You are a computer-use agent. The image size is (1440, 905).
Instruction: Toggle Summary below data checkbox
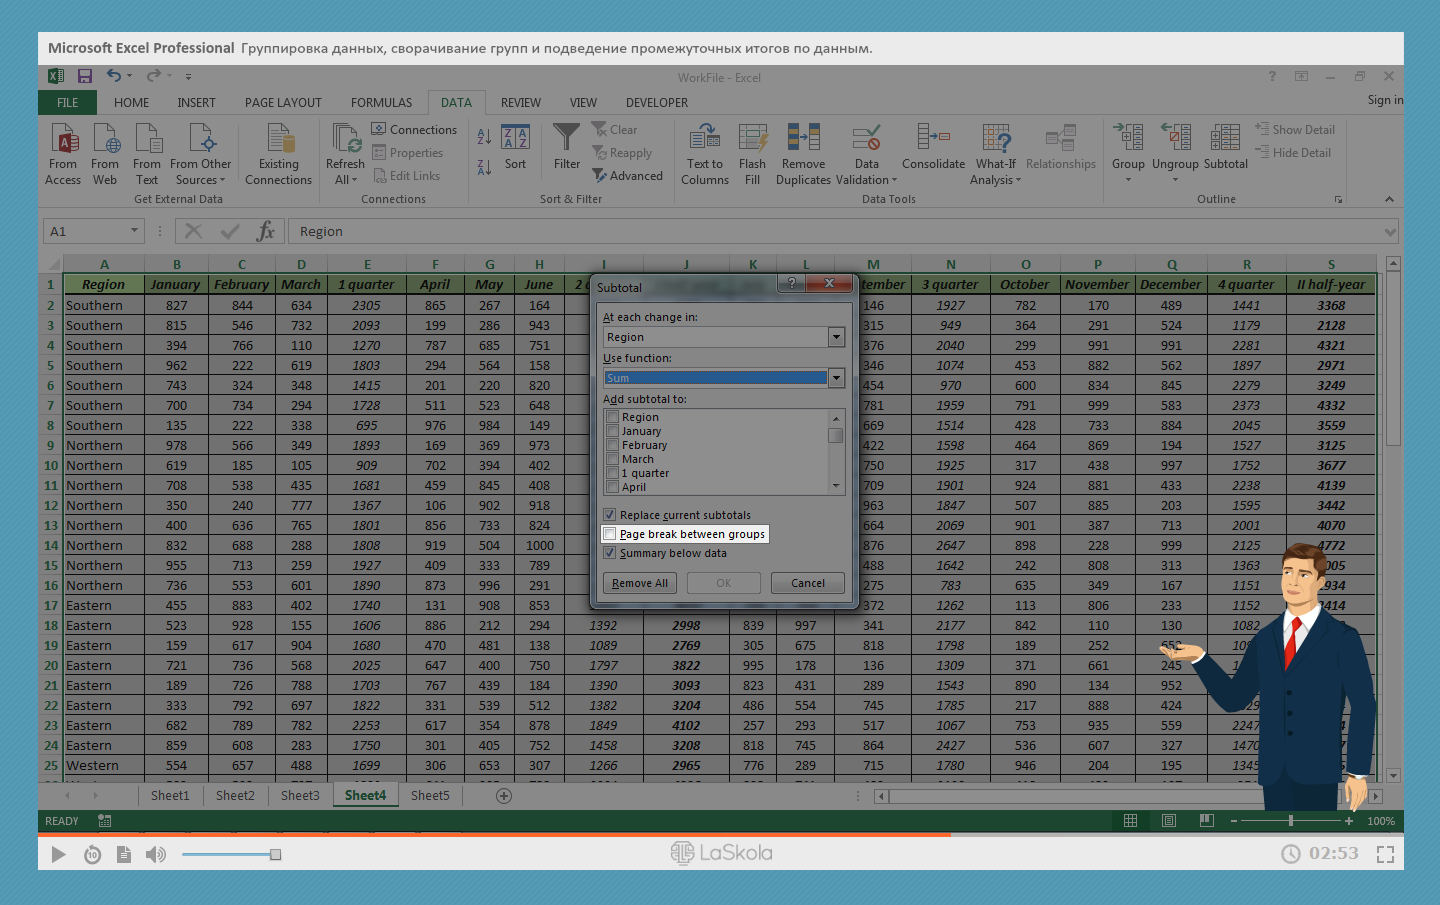coord(611,553)
